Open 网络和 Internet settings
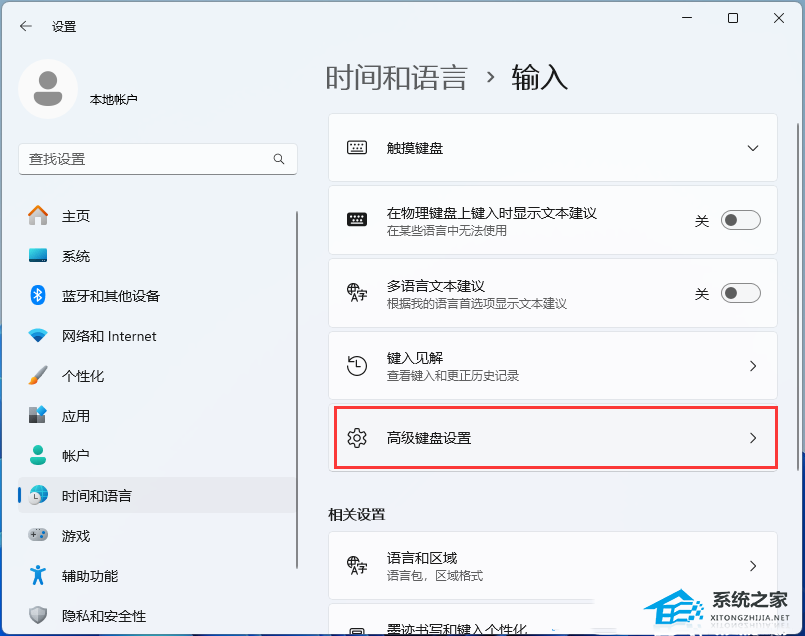805x636 pixels. pyautogui.click(x=157, y=336)
